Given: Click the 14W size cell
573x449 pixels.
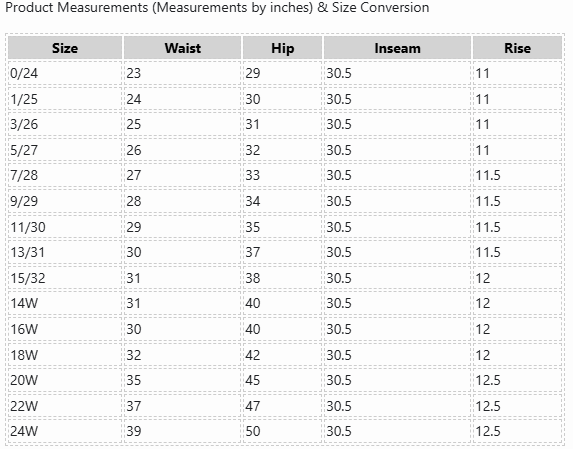Looking at the screenshot, I should (x=65, y=303).
